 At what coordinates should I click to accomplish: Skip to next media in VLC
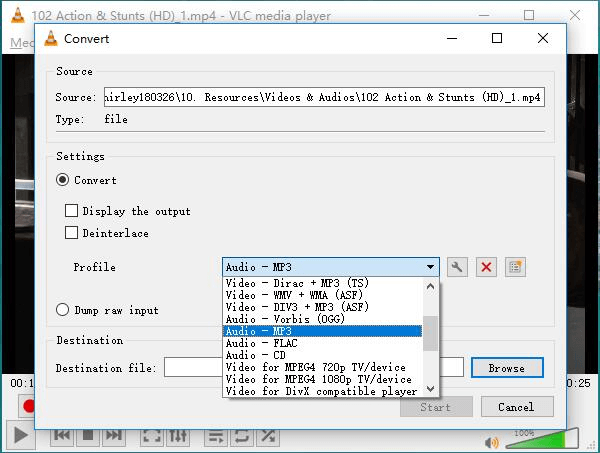(x=114, y=435)
